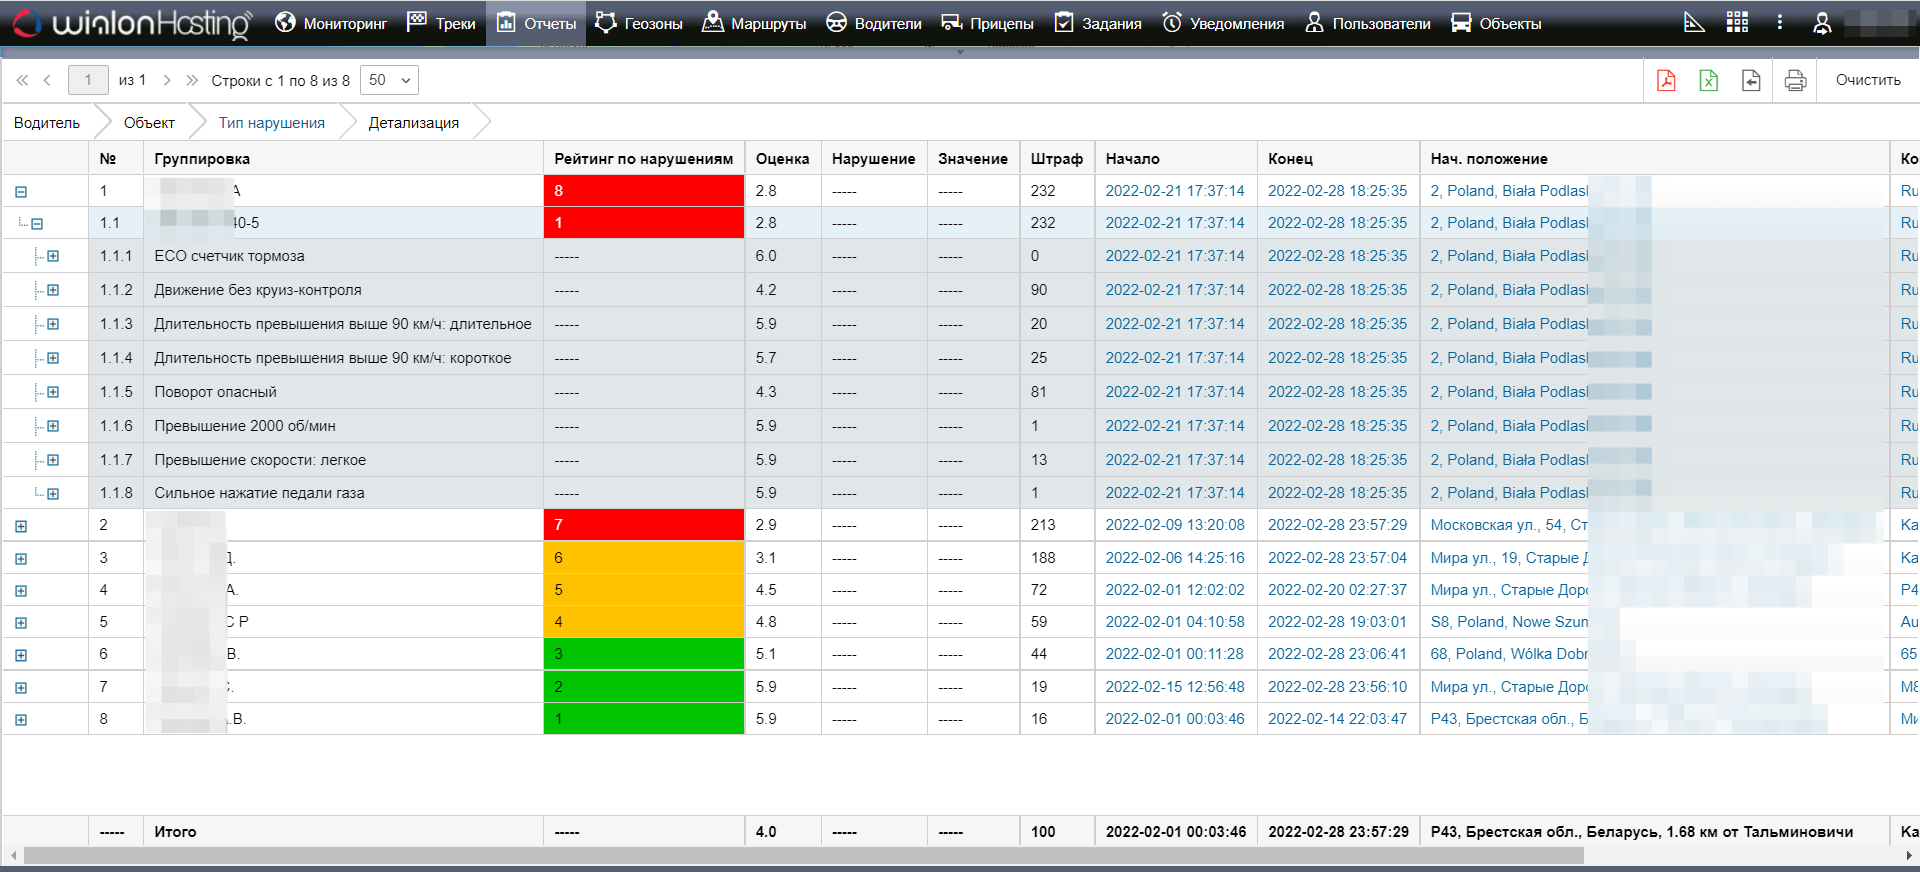Expand the ECO счетчик тормоза row
Viewport: 1920px width, 872px height.
[53, 257]
